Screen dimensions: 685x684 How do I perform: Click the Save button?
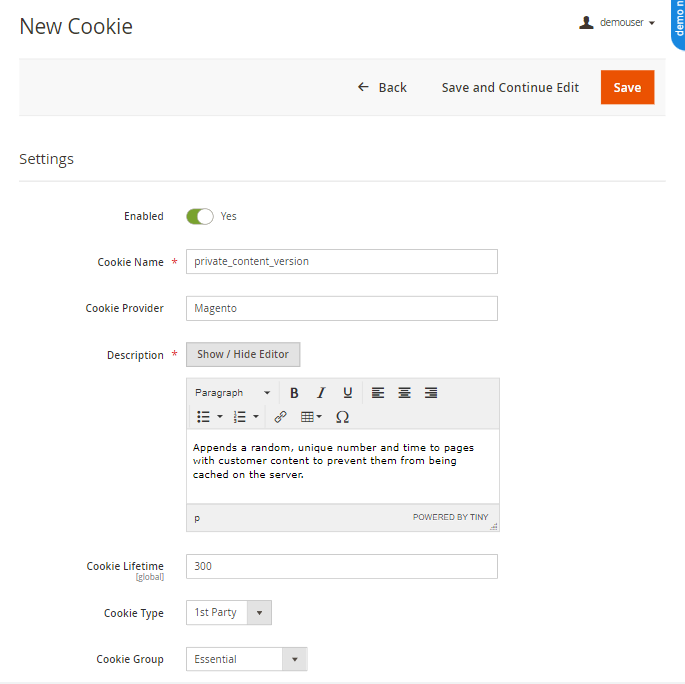point(627,87)
